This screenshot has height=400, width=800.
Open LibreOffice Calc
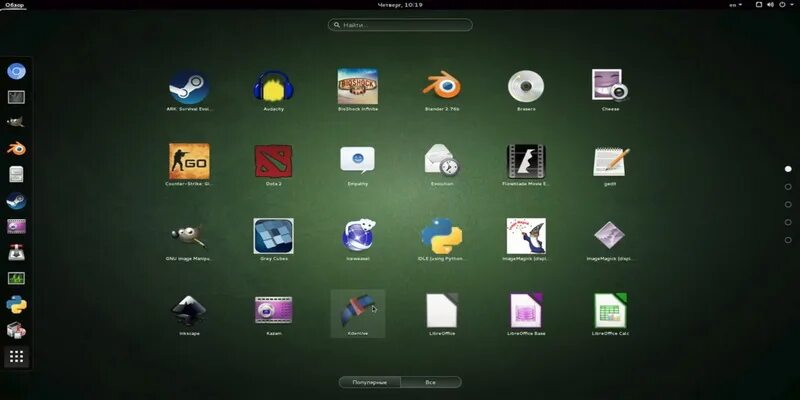610,310
